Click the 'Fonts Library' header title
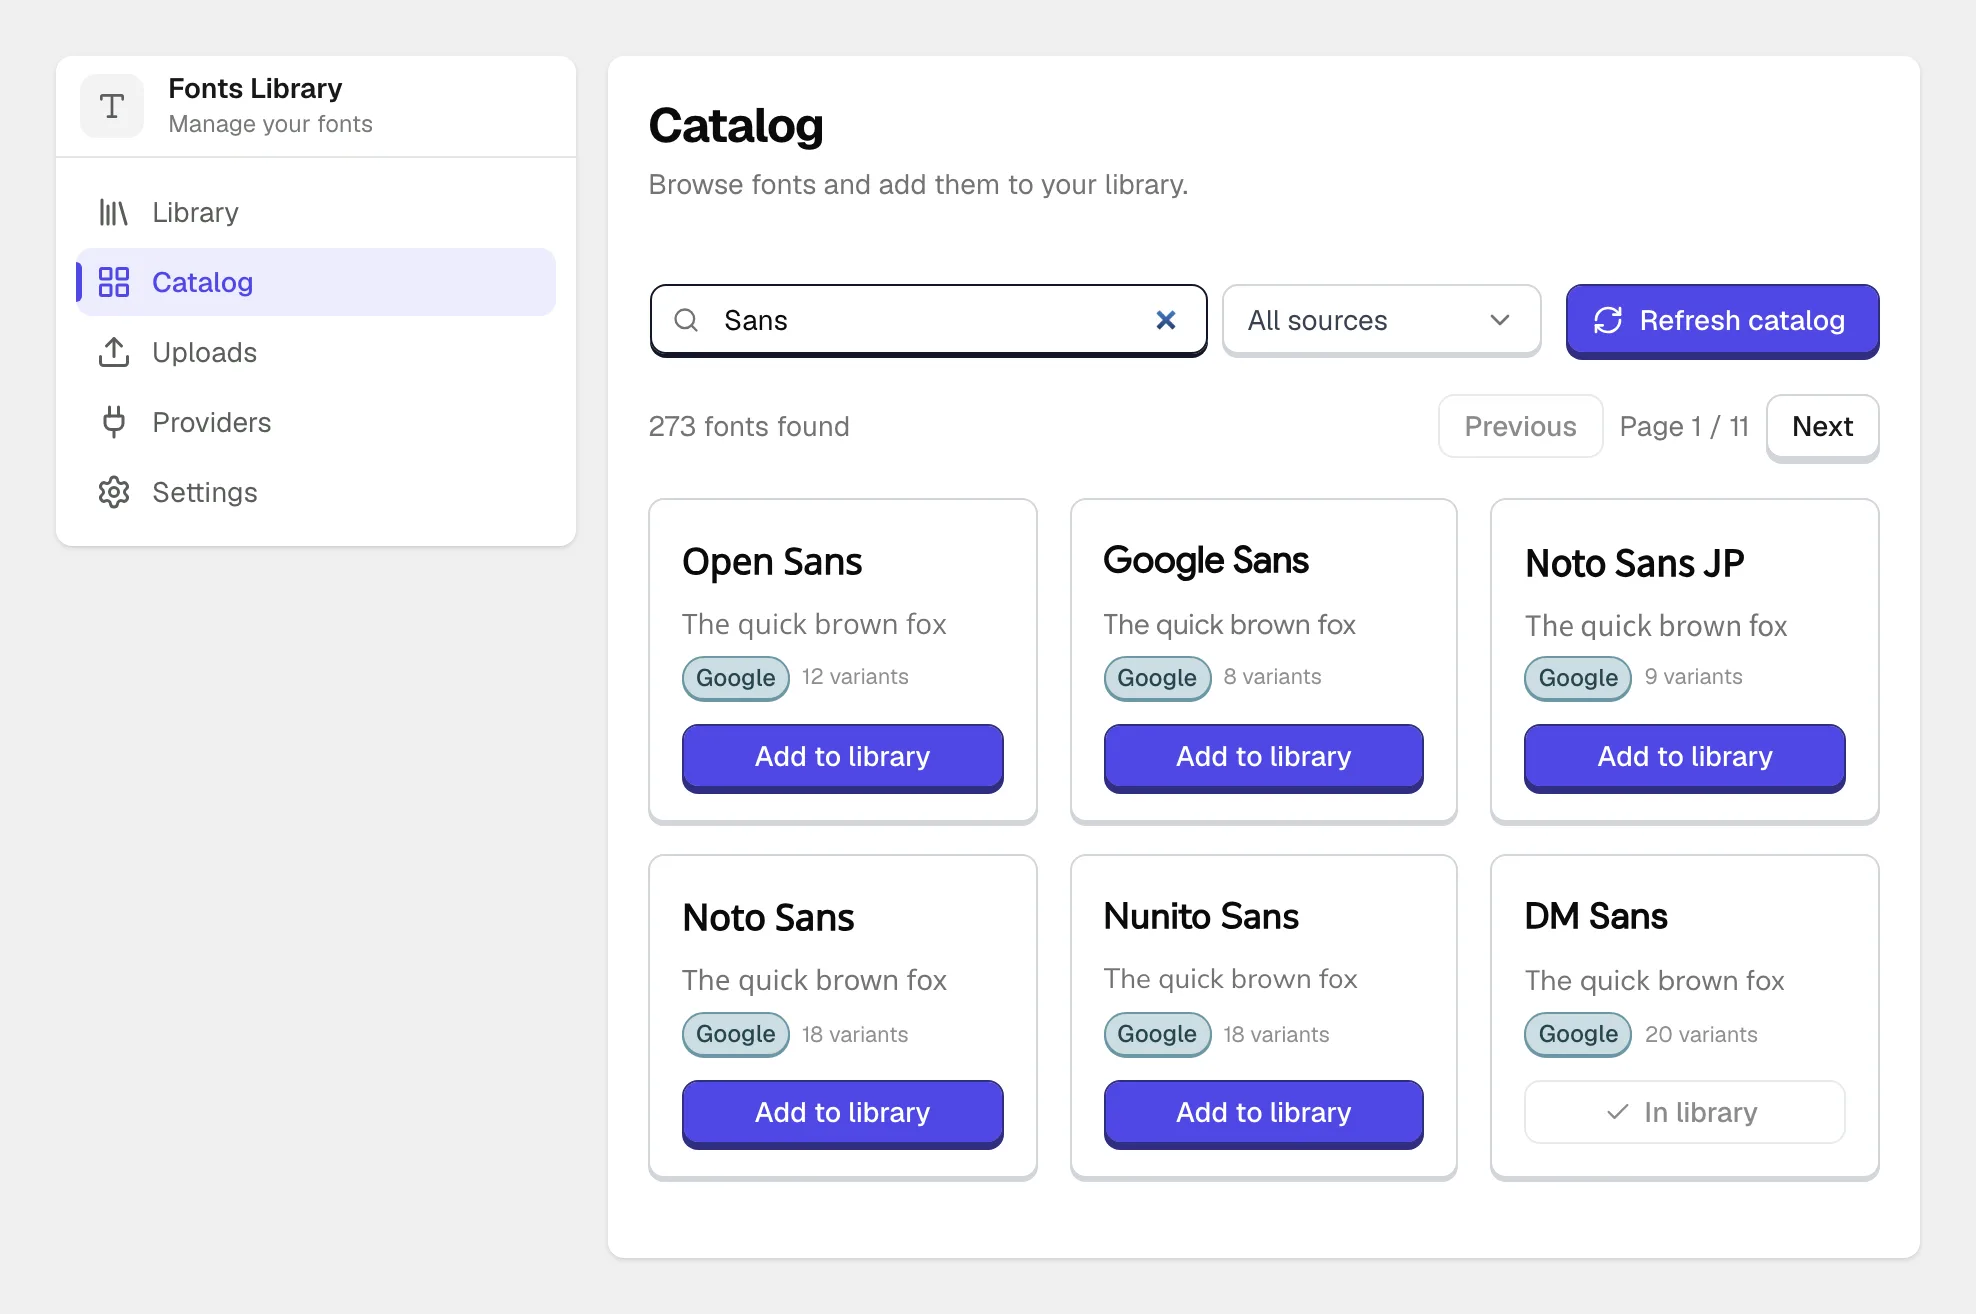The height and width of the screenshot is (1314, 1976). point(255,89)
